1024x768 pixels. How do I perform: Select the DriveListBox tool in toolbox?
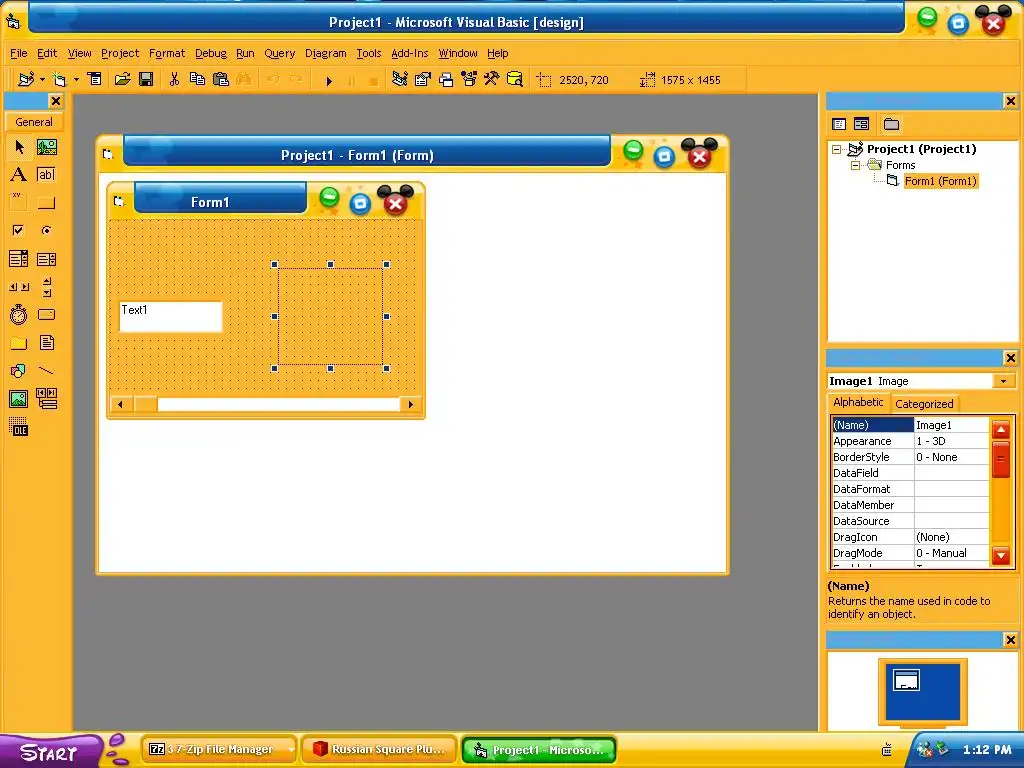[x=46, y=315]
